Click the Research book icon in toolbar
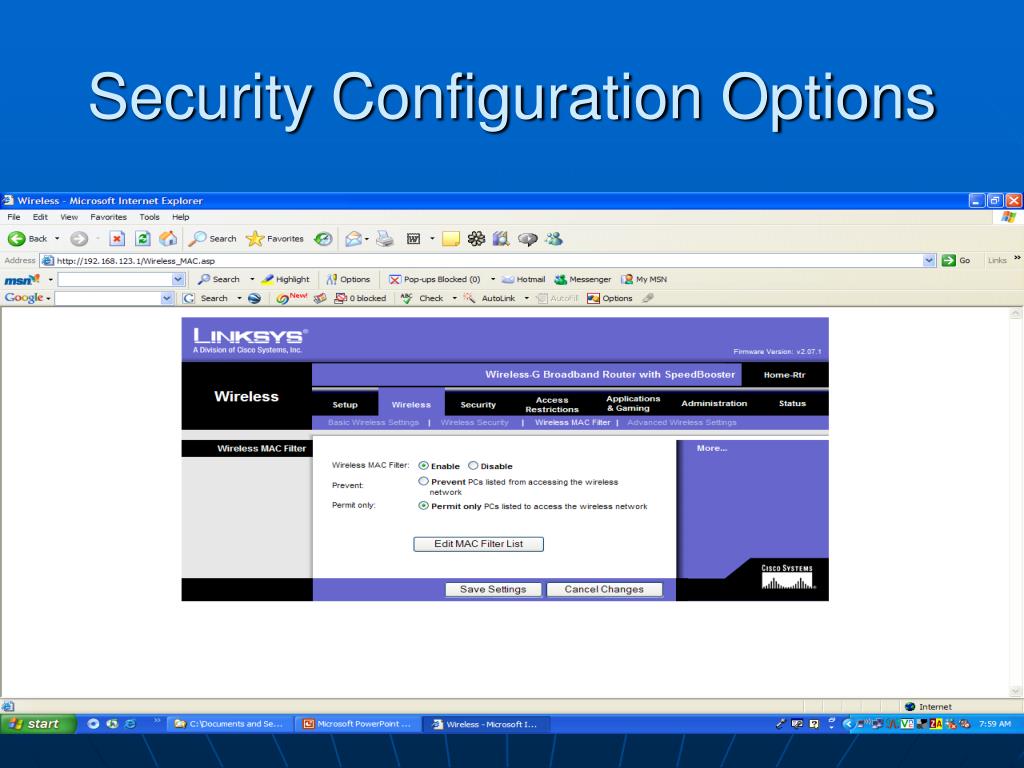 501,239
